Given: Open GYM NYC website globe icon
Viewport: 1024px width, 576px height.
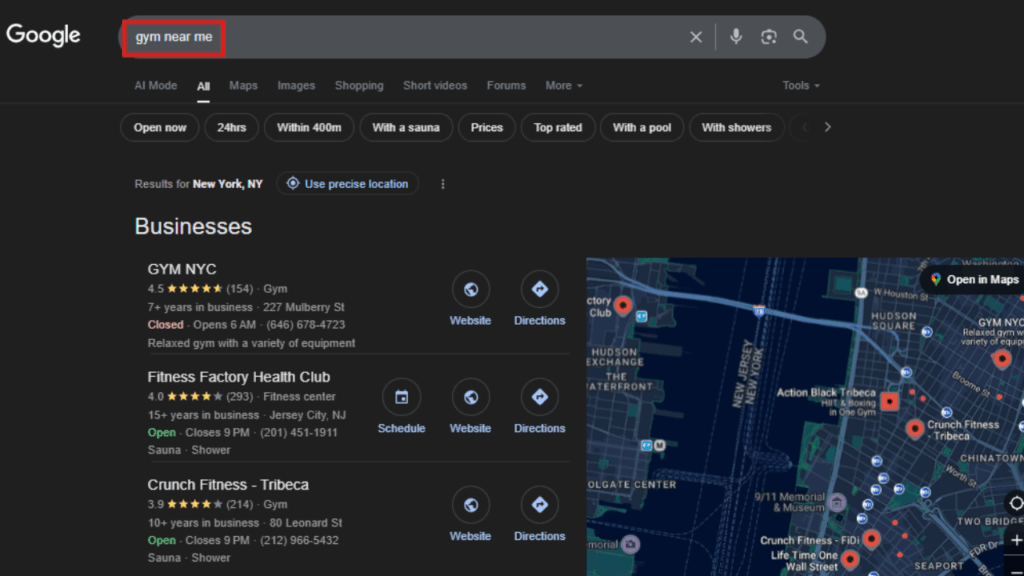Looking at the screenshot, I should (x=470, y=289).
